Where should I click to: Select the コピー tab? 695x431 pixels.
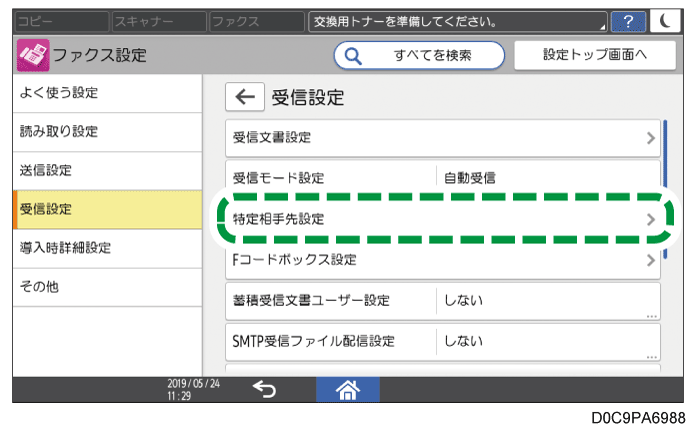coord(62,21)
